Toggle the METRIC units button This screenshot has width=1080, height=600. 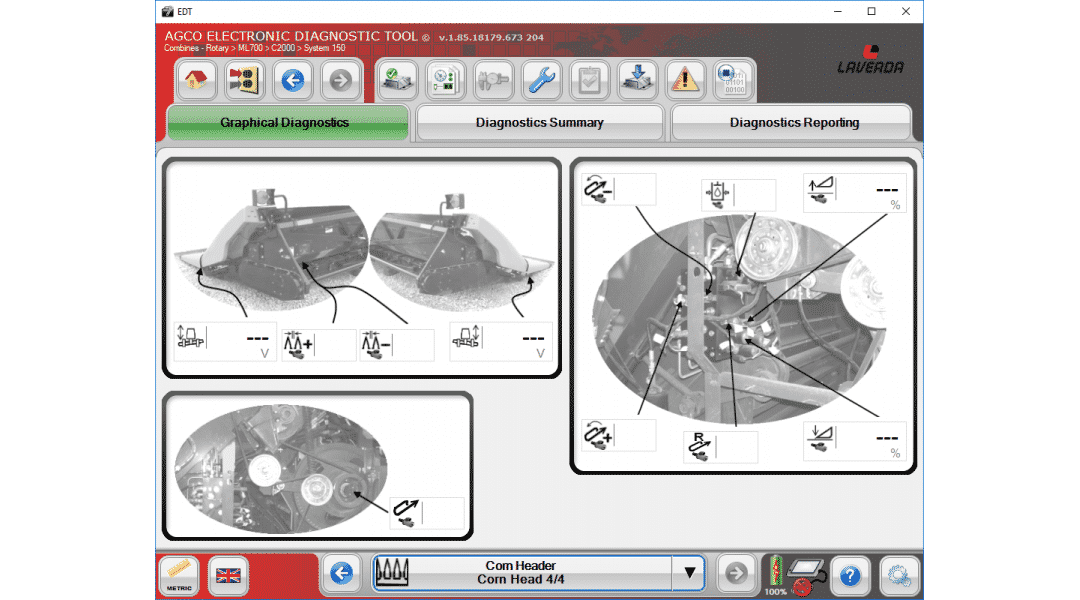pyautogui.click(x=179, y=575)
